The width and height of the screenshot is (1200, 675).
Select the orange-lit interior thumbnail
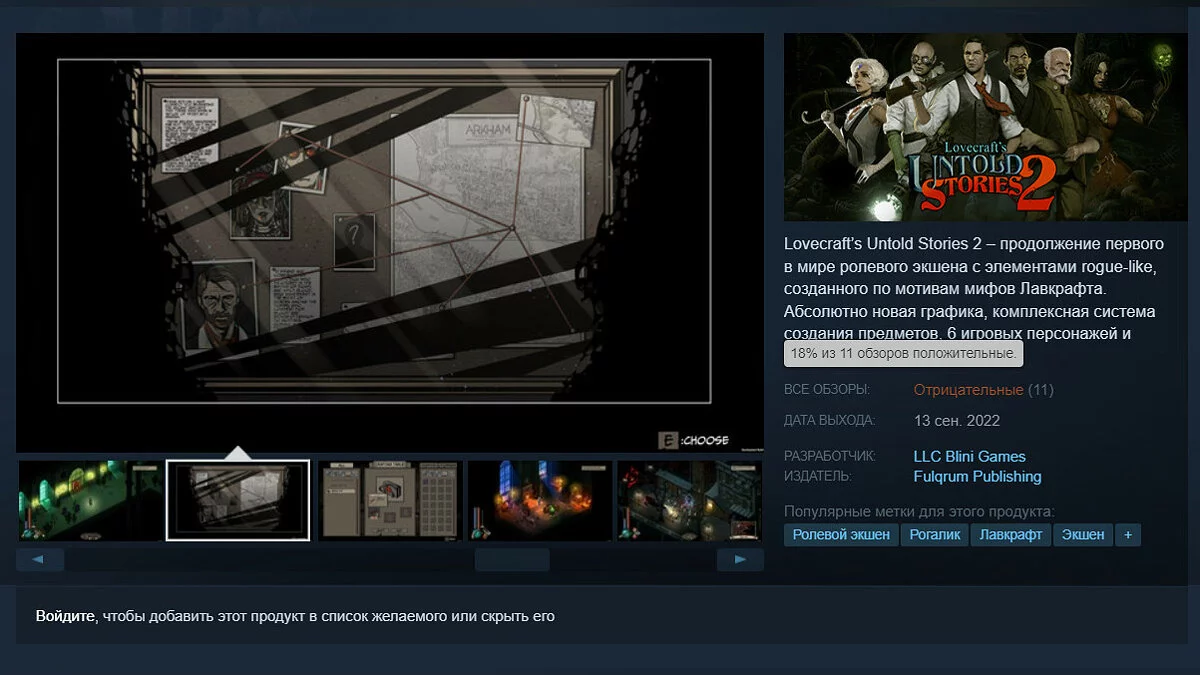(x=540, y=500)
